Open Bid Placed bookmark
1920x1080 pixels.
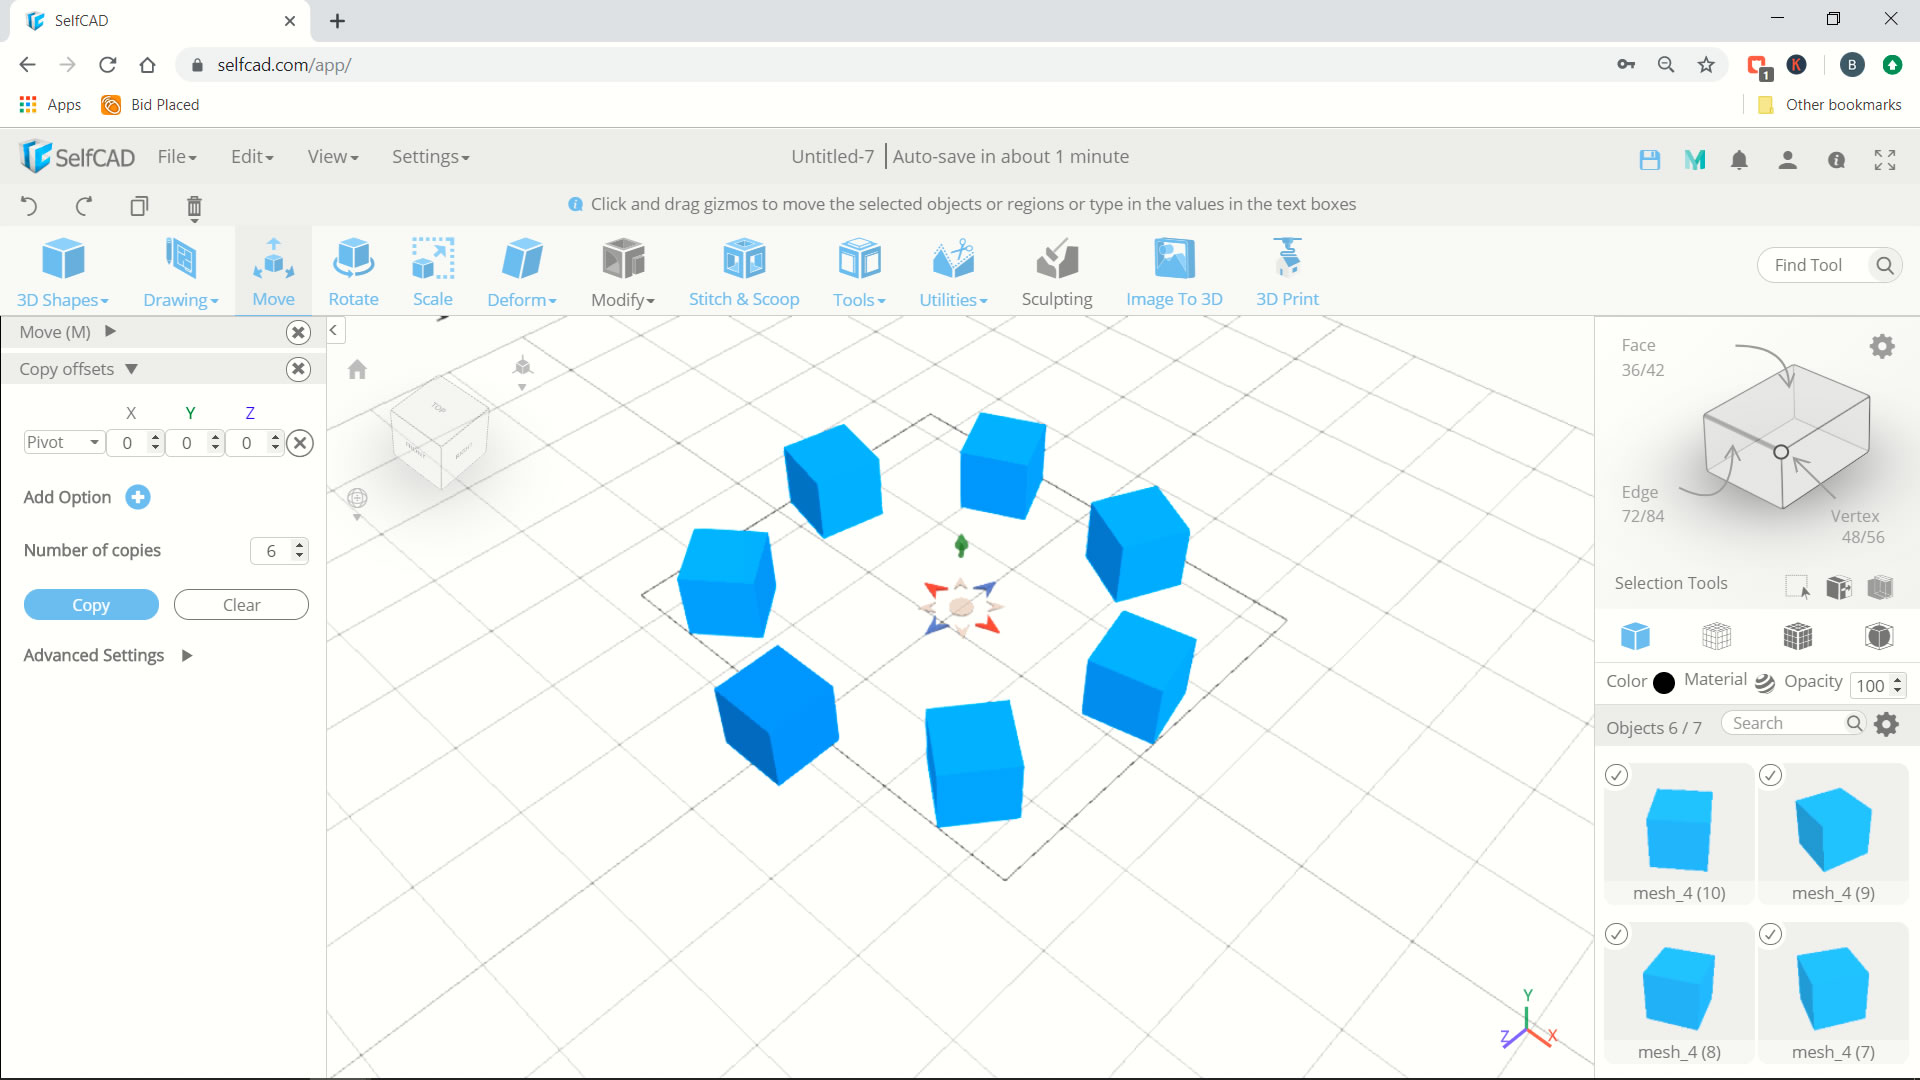[x=151, y=105]
